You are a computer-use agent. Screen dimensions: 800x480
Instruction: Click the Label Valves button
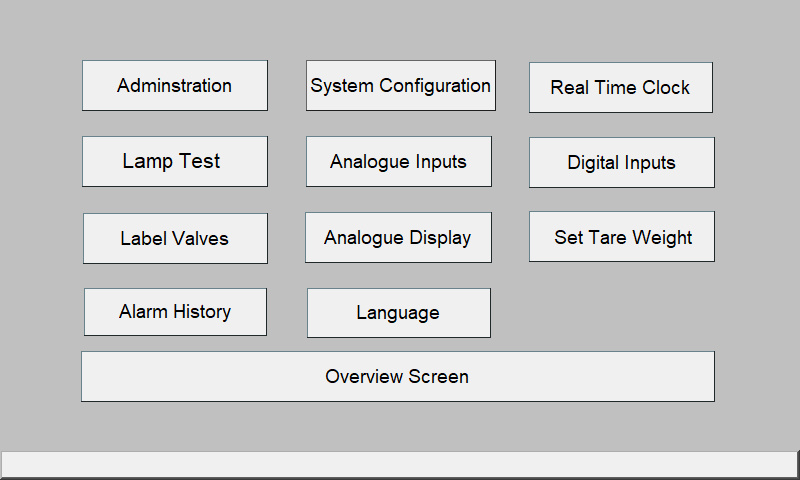click(x=175, y=239)
